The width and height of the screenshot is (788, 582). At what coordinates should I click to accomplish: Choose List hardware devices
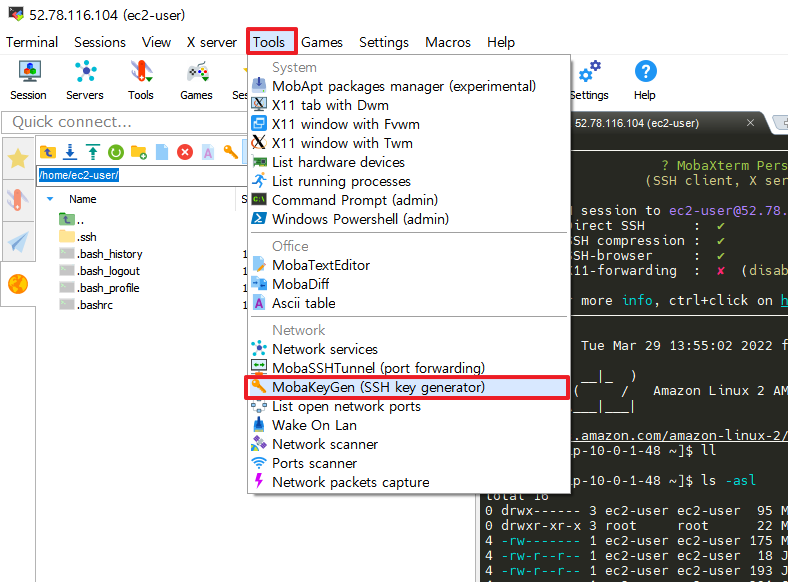tap(408, 162)
